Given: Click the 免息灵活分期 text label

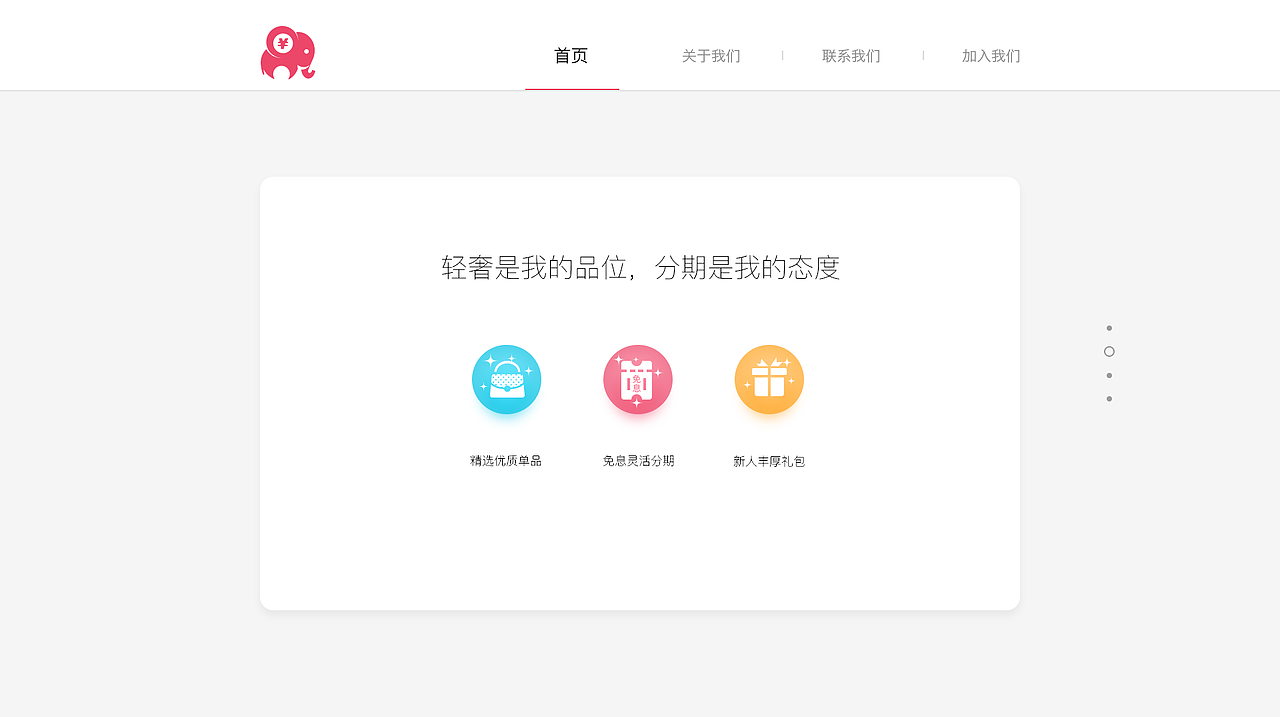Looking at the screenshot, I should pos(638,461).
